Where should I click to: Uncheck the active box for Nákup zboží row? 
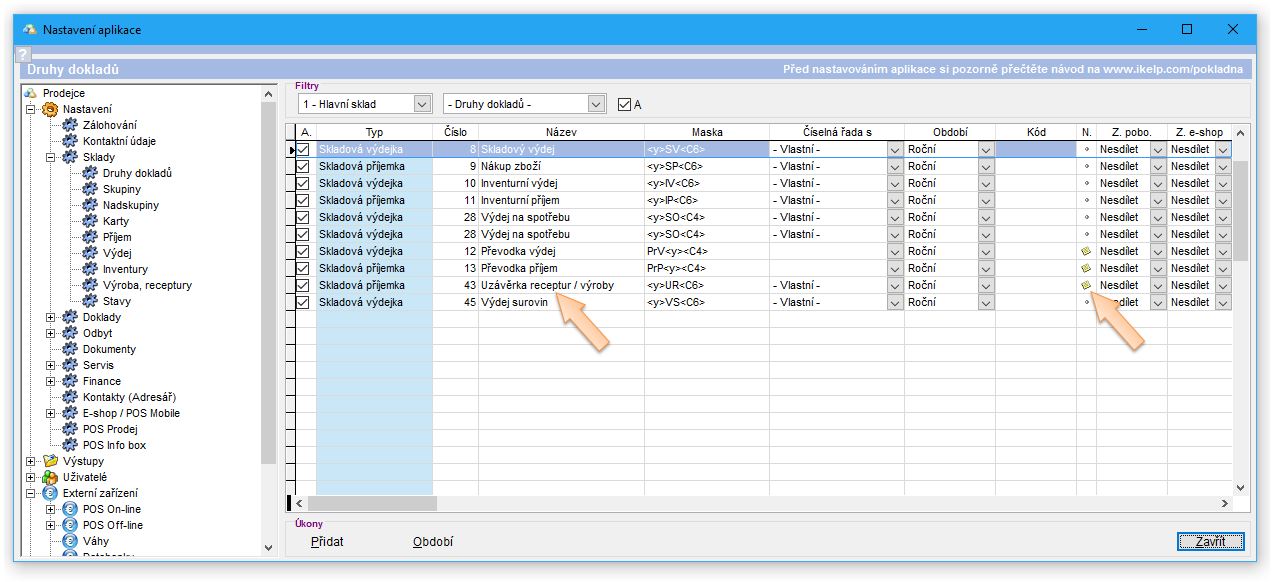[x=304, y=166]
